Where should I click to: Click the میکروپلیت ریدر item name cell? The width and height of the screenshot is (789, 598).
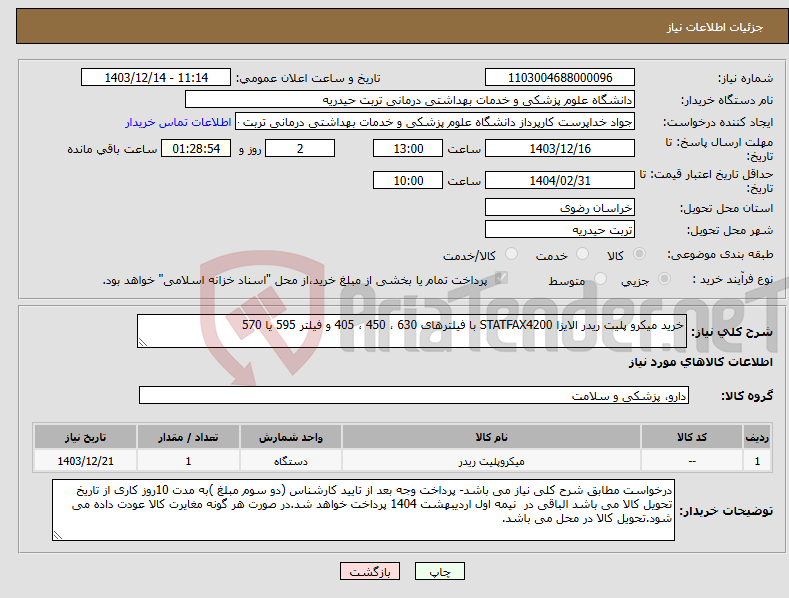(491, 461)
